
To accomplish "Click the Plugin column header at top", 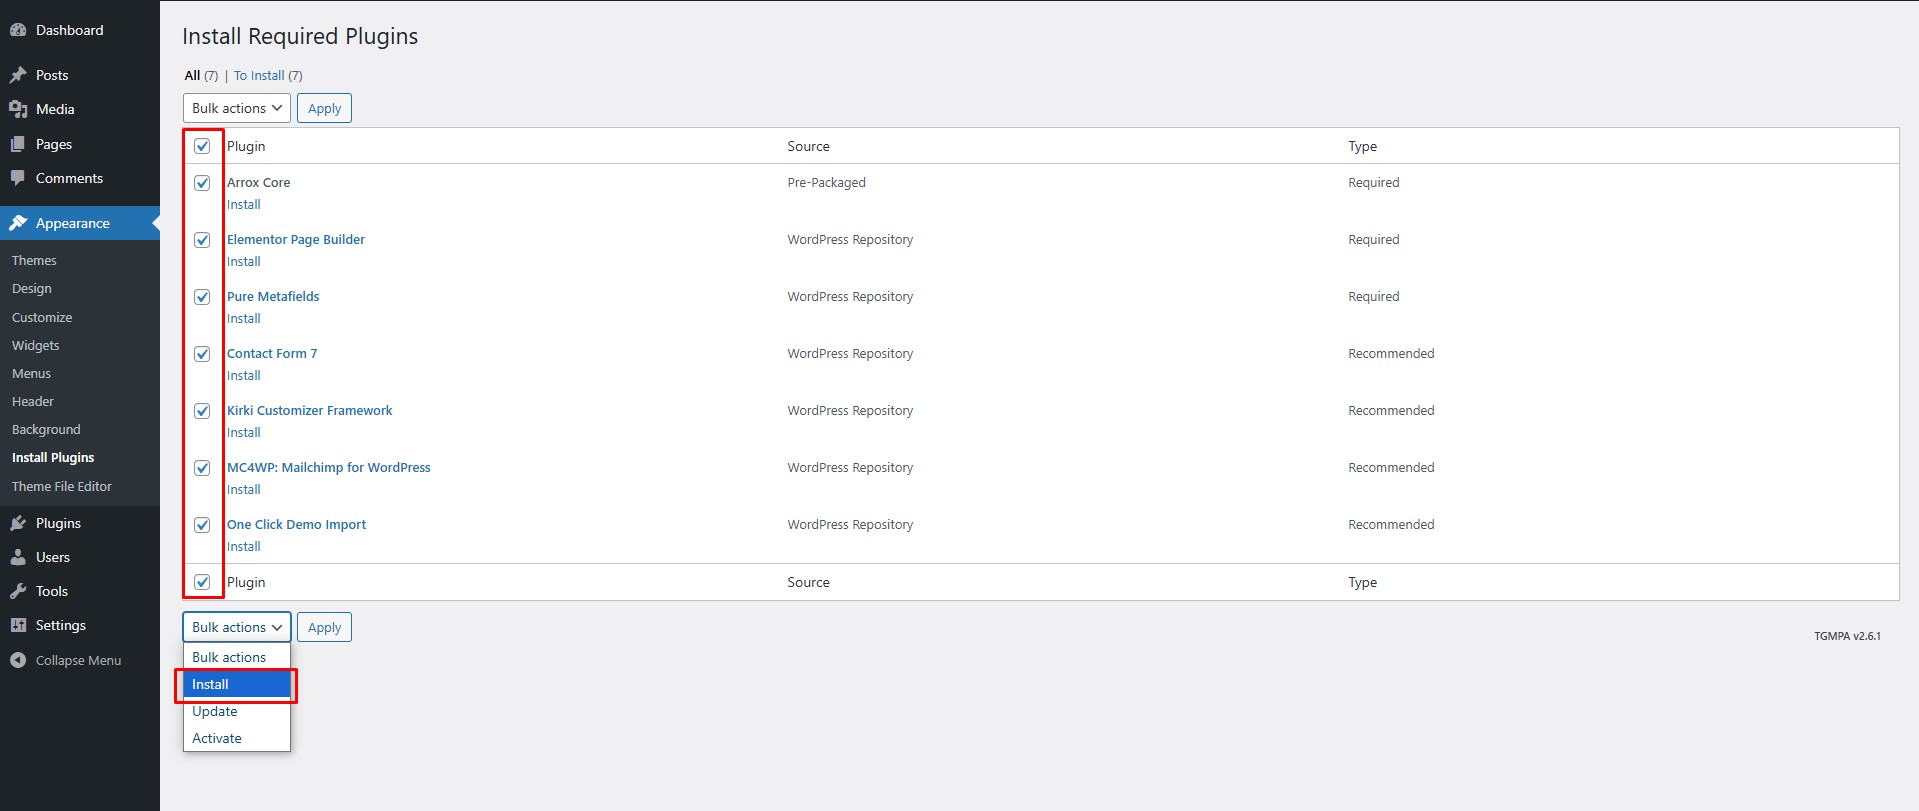I will (x=246, y=146).
